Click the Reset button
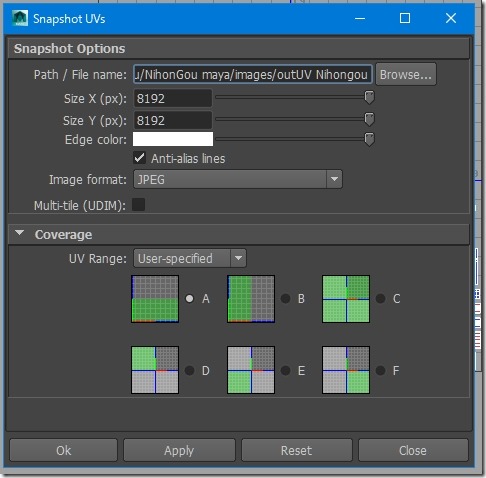The width and height of the screenshot is (486, 478). click(x=296, y=450)
